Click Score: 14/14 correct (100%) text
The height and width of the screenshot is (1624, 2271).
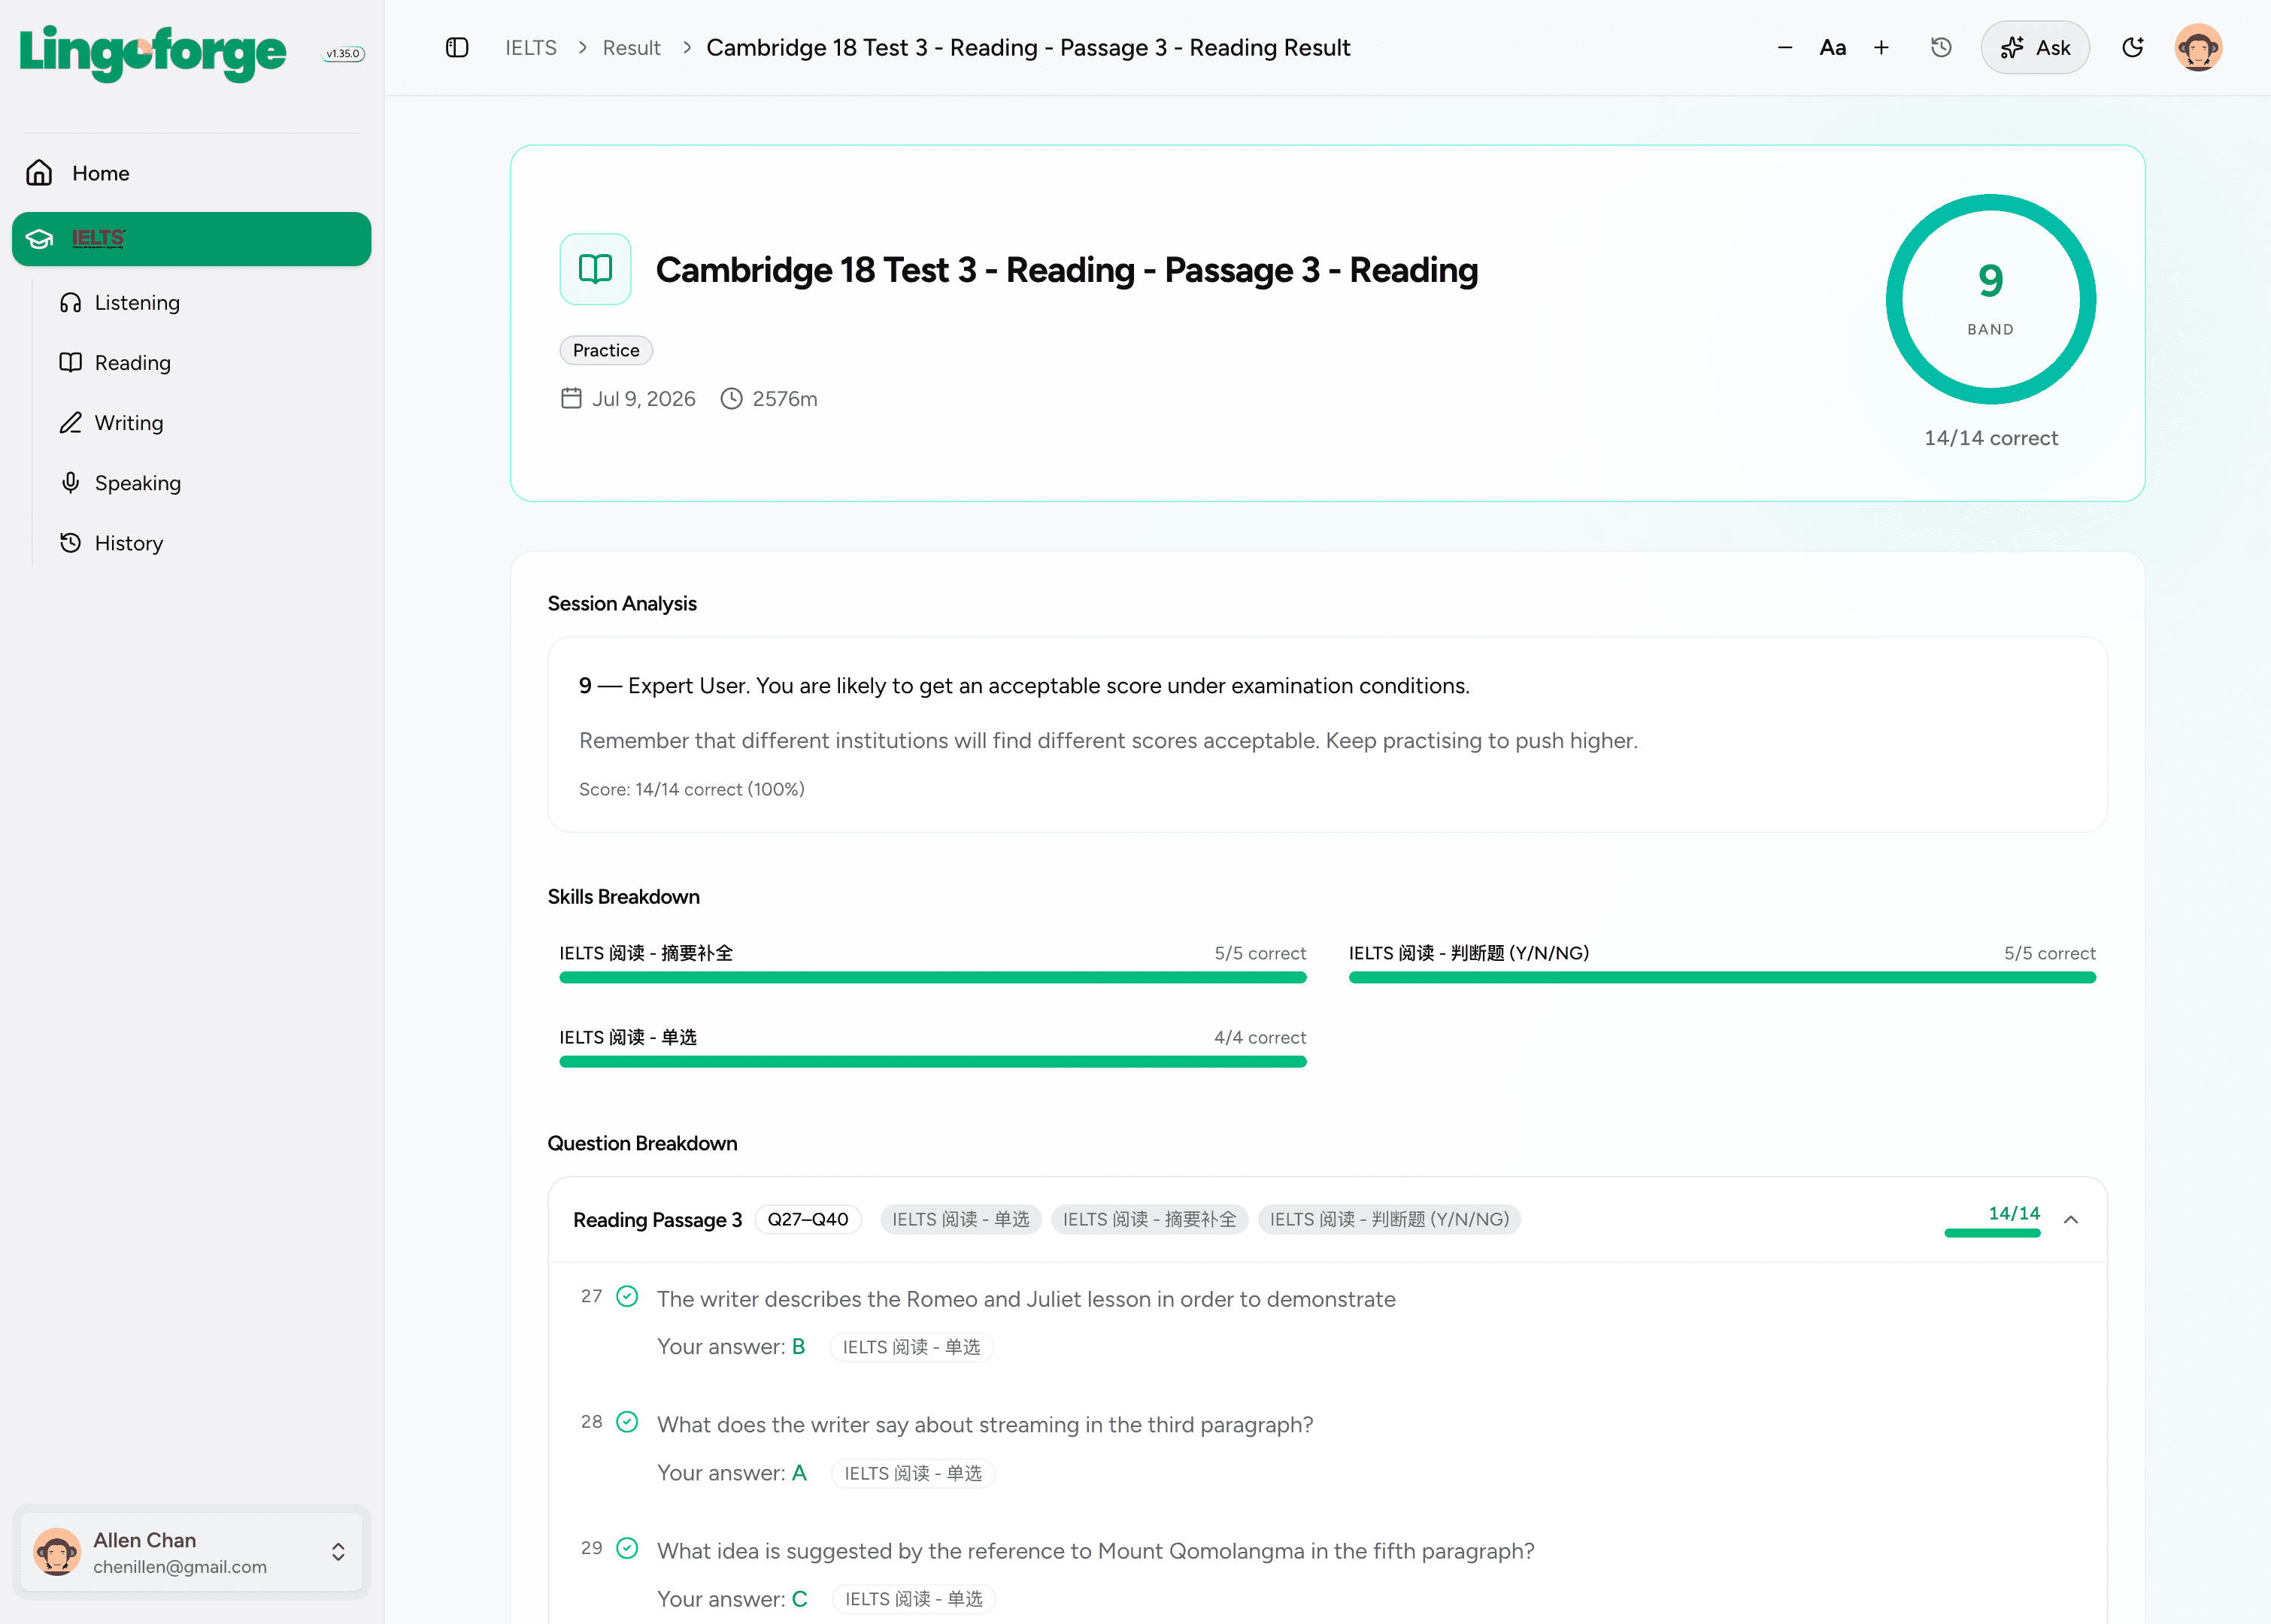[x=692, y=789]
